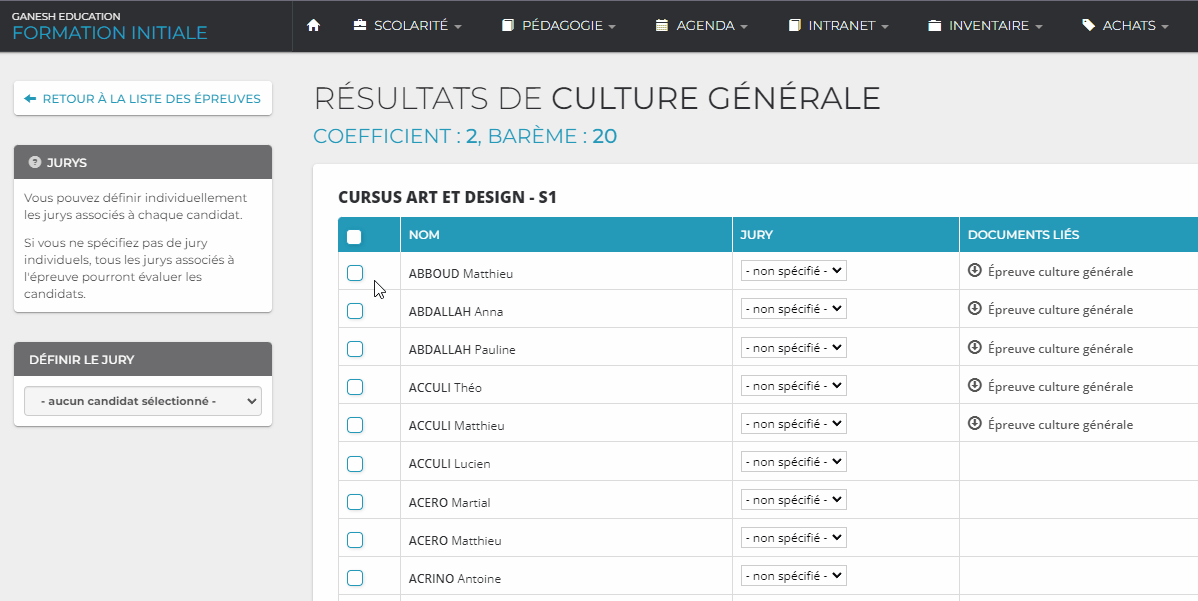This screenshot has width=1198, height=601.
Task: Click the Inventaire folder icon
Action: tap(934, 25)
